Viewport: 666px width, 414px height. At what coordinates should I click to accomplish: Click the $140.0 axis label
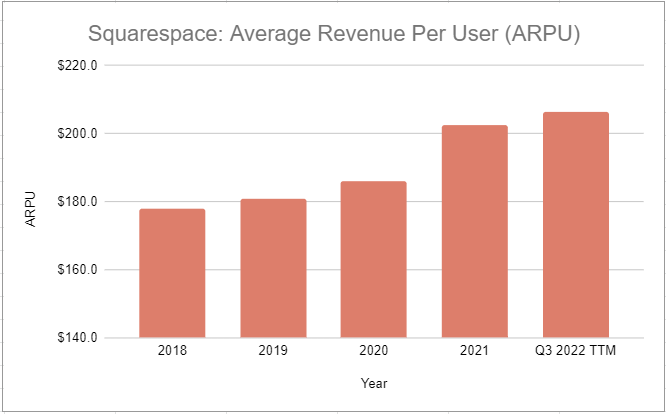[77, 338]
